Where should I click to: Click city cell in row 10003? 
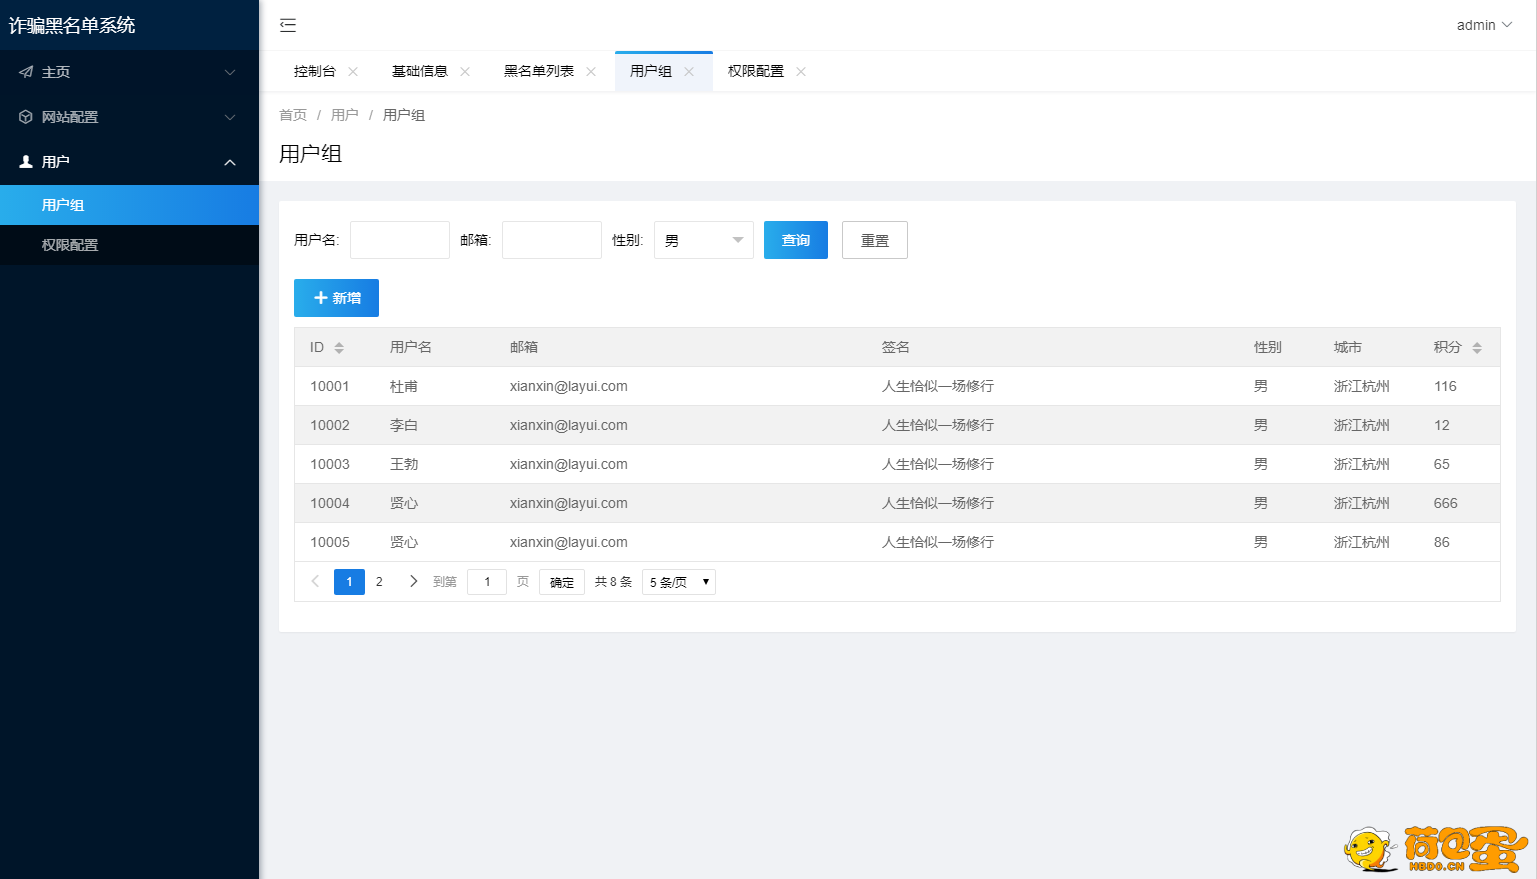(1362, 464)
